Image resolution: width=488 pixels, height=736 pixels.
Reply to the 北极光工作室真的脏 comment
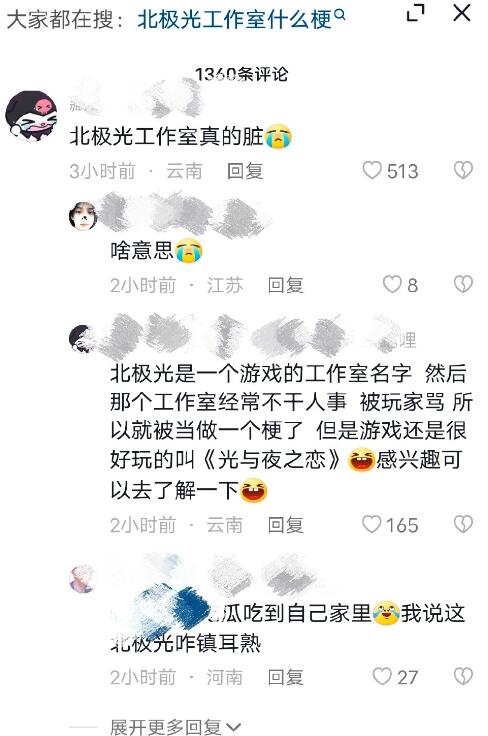[244, 171]
